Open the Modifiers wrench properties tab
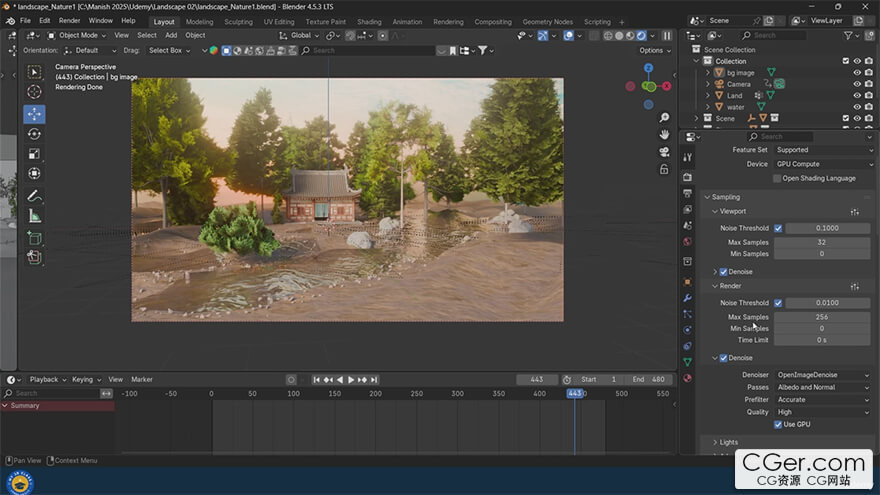Viewport: 880px width, 495px height. coord(687,298)
